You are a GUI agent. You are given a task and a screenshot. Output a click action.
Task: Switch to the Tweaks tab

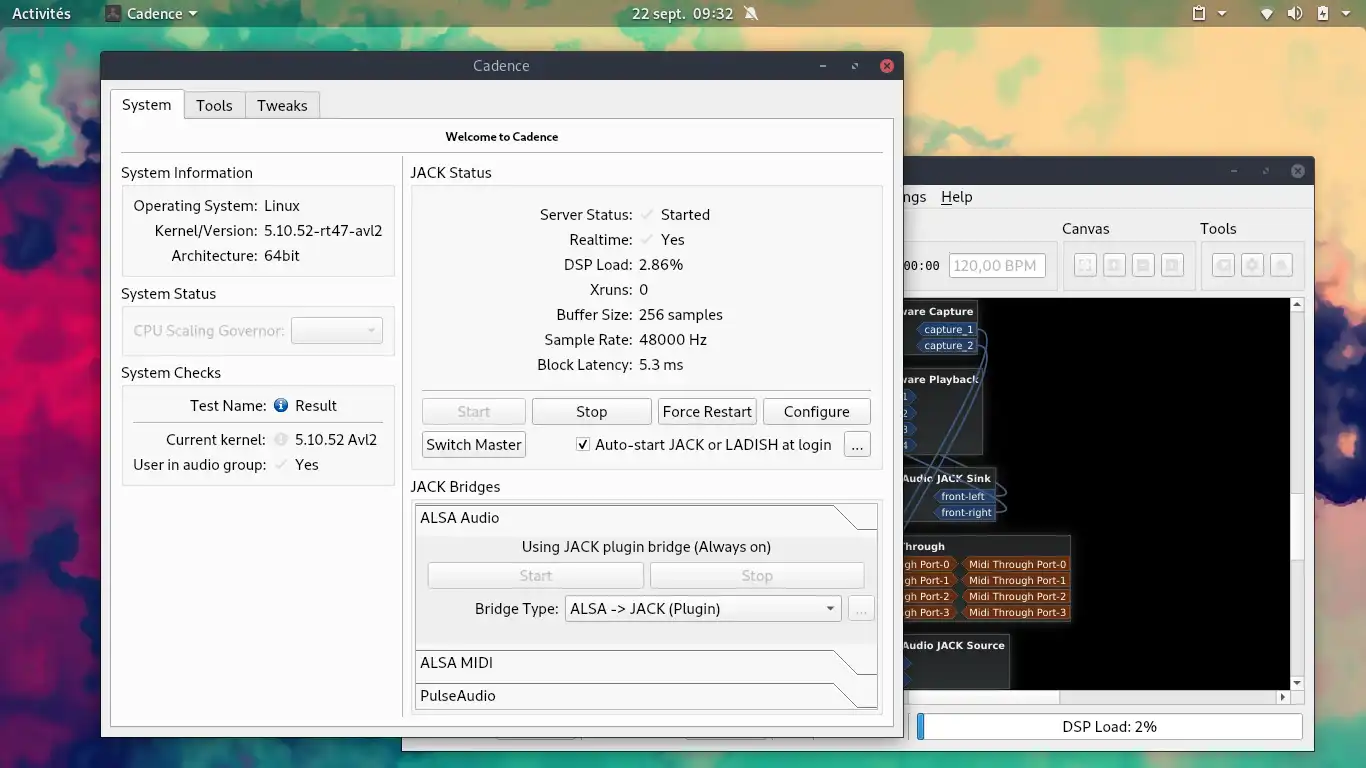pyautogui.click(x=282, y=105)
